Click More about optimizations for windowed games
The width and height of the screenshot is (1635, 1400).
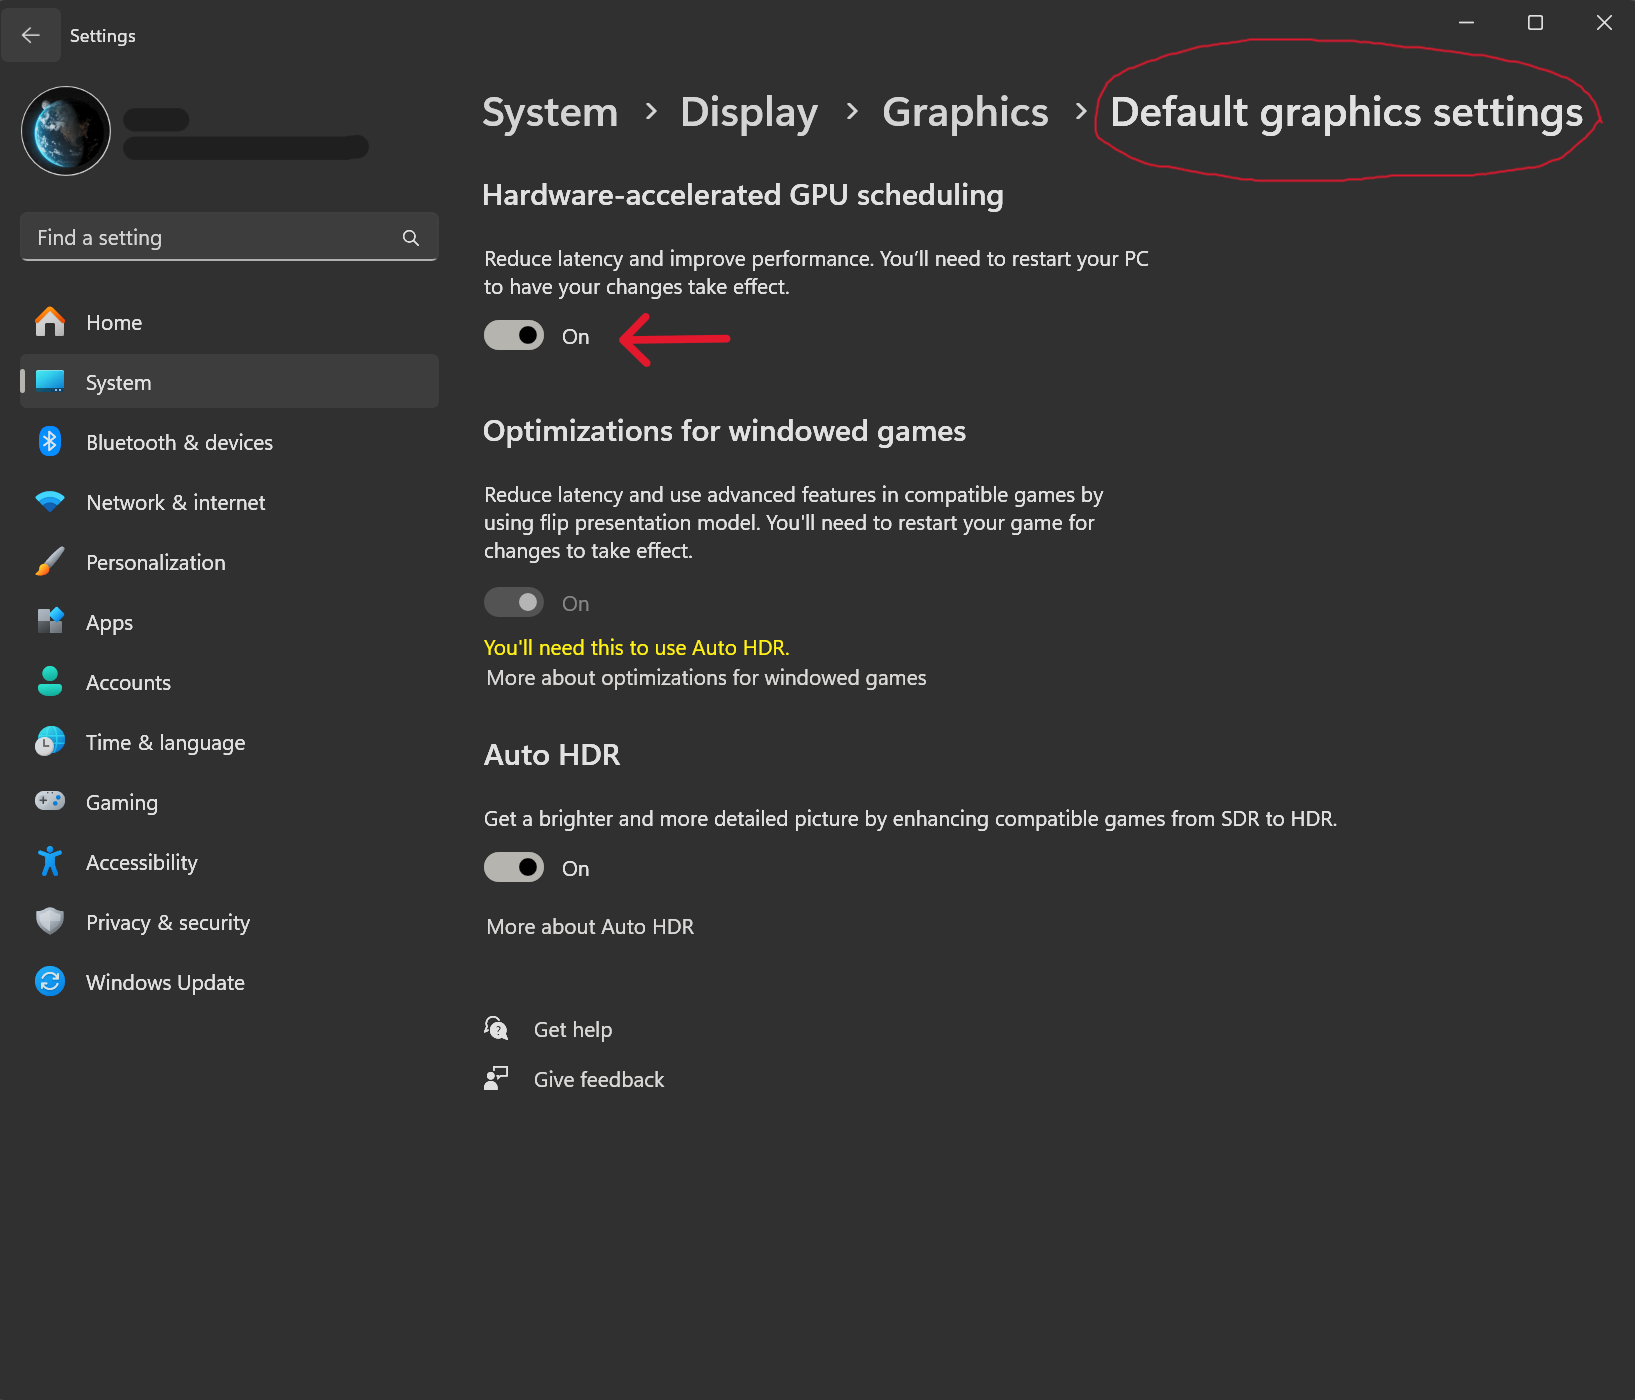706,678
